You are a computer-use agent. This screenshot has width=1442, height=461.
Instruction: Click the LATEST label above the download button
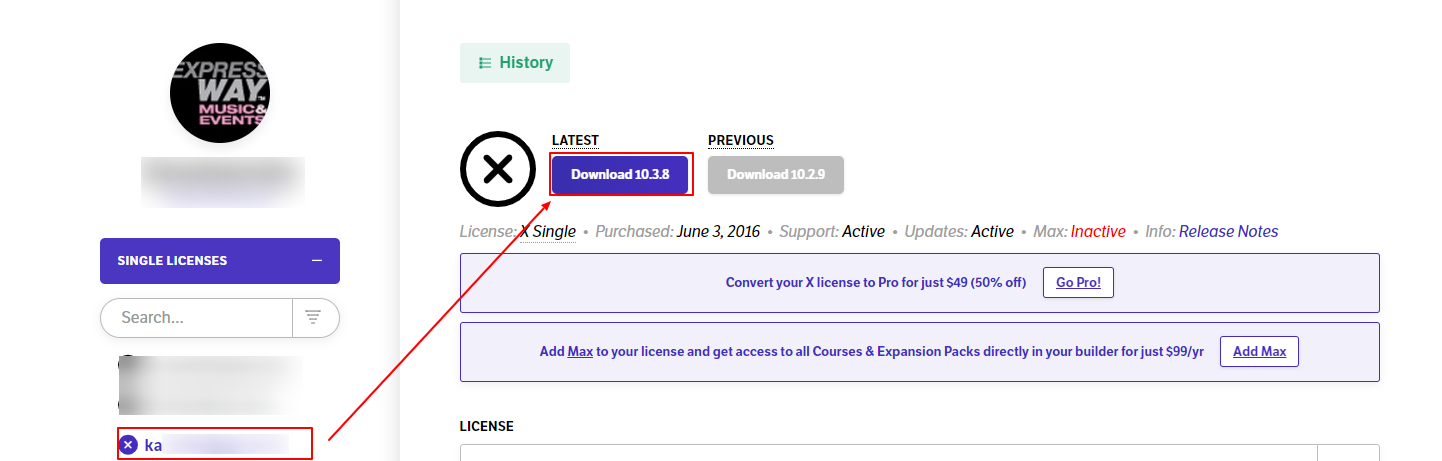(x=575, y=140)
